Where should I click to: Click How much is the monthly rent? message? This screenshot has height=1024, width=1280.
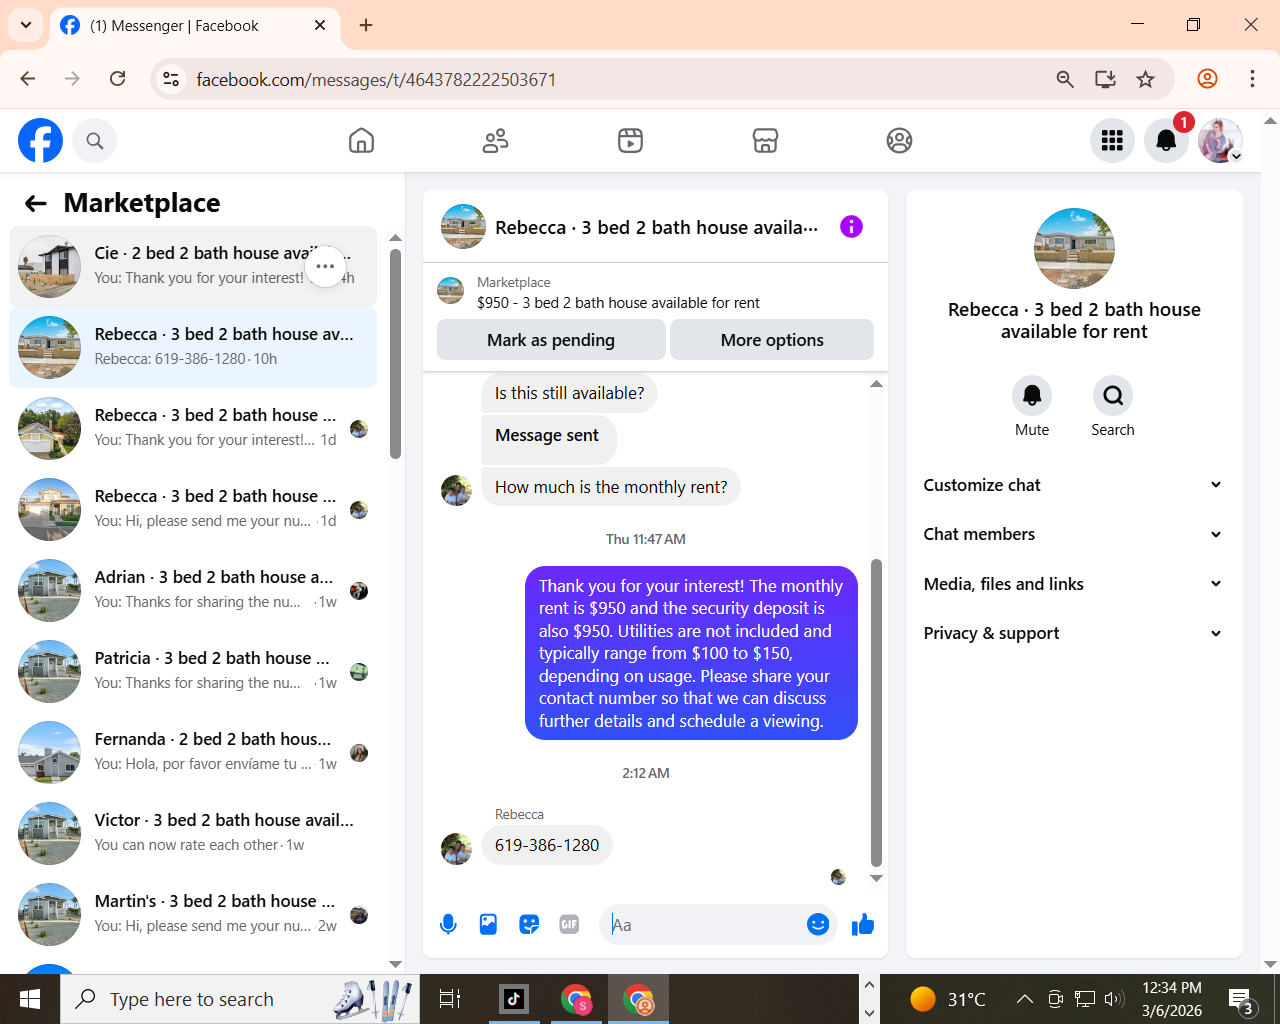611,487
